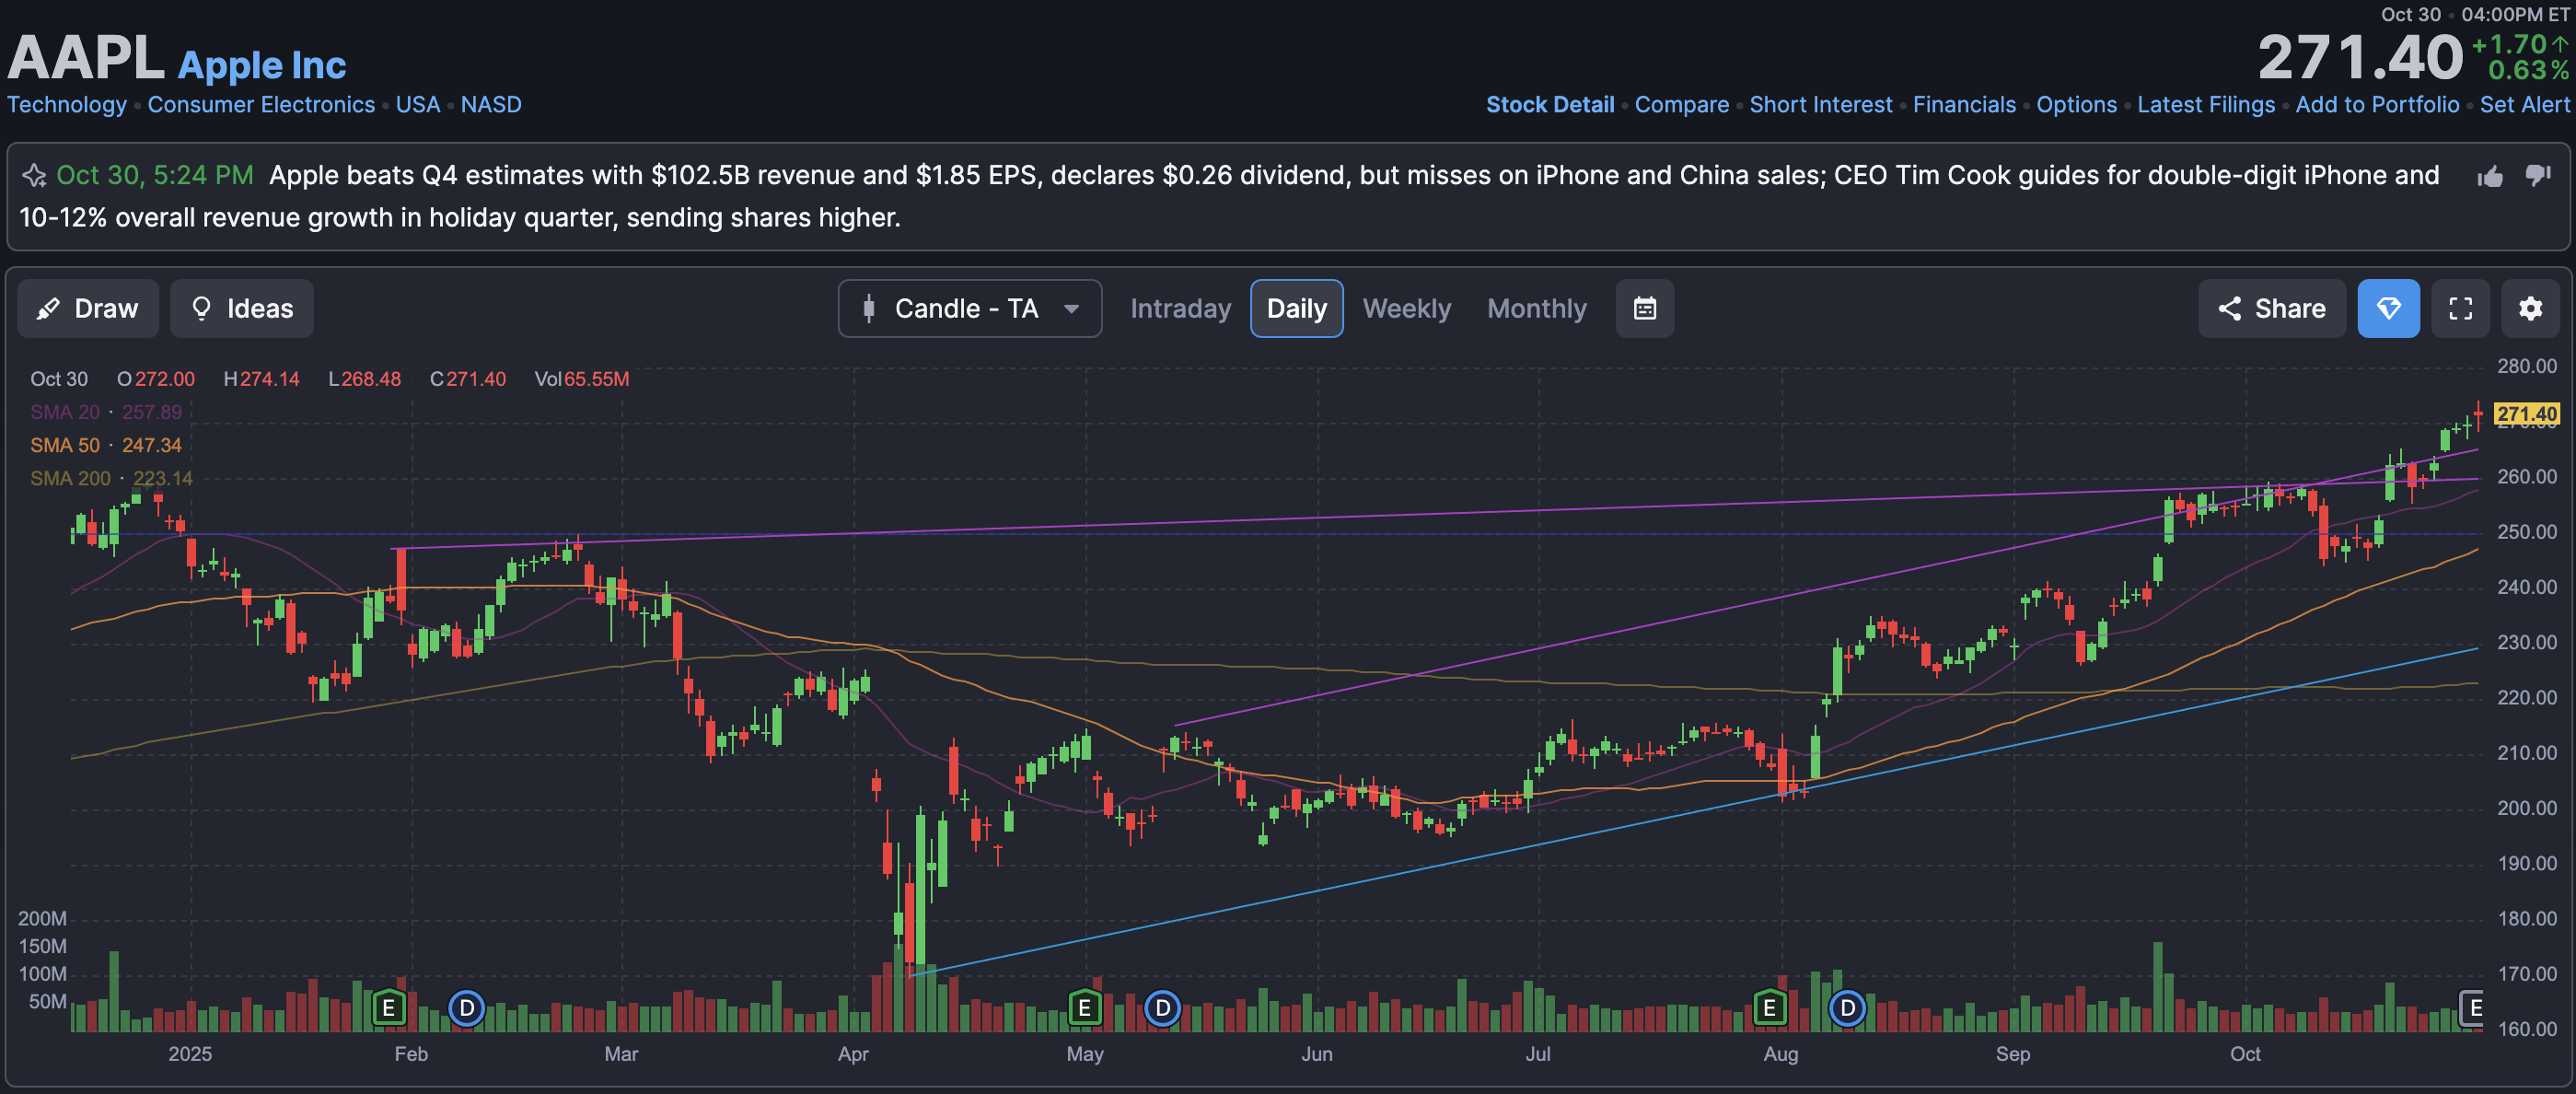Click the August earnings E marker

point(1769,1008)
